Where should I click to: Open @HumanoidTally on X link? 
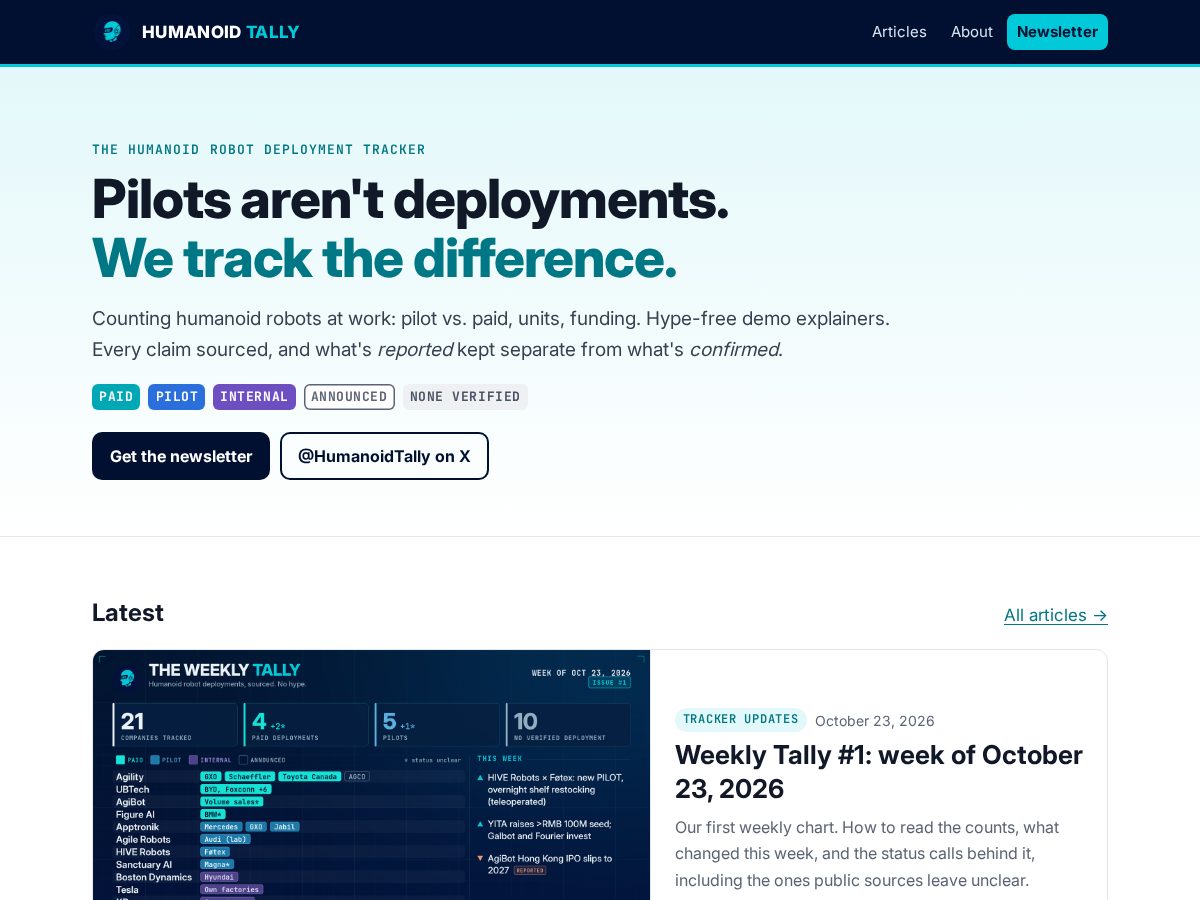[384, 456]
